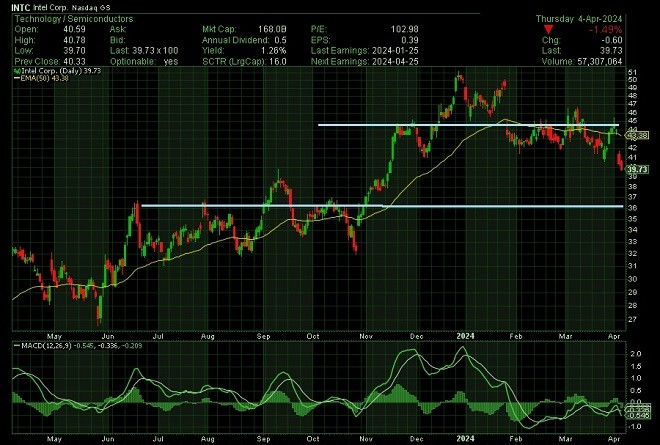Click the horizontal support line at 36

[x=382, y=206]
